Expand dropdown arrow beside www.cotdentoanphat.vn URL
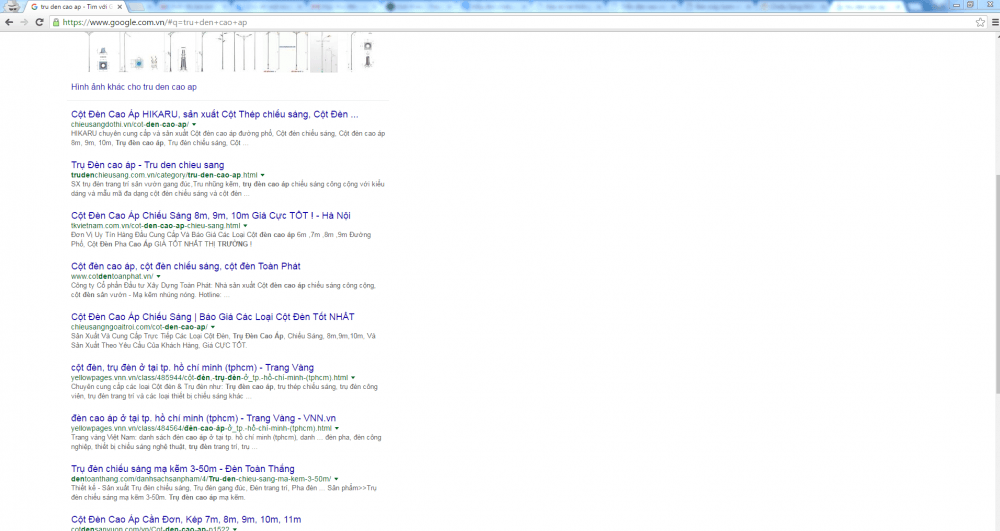The width and height of the screenshot is (1000, 531). (x=158, y=276)
